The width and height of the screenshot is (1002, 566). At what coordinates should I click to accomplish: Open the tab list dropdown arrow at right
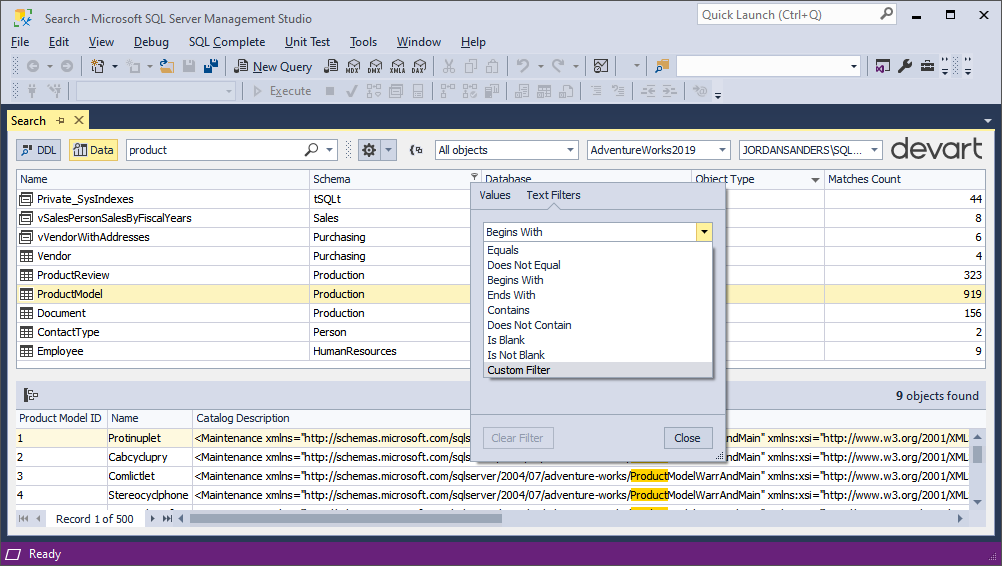[988, 121]
